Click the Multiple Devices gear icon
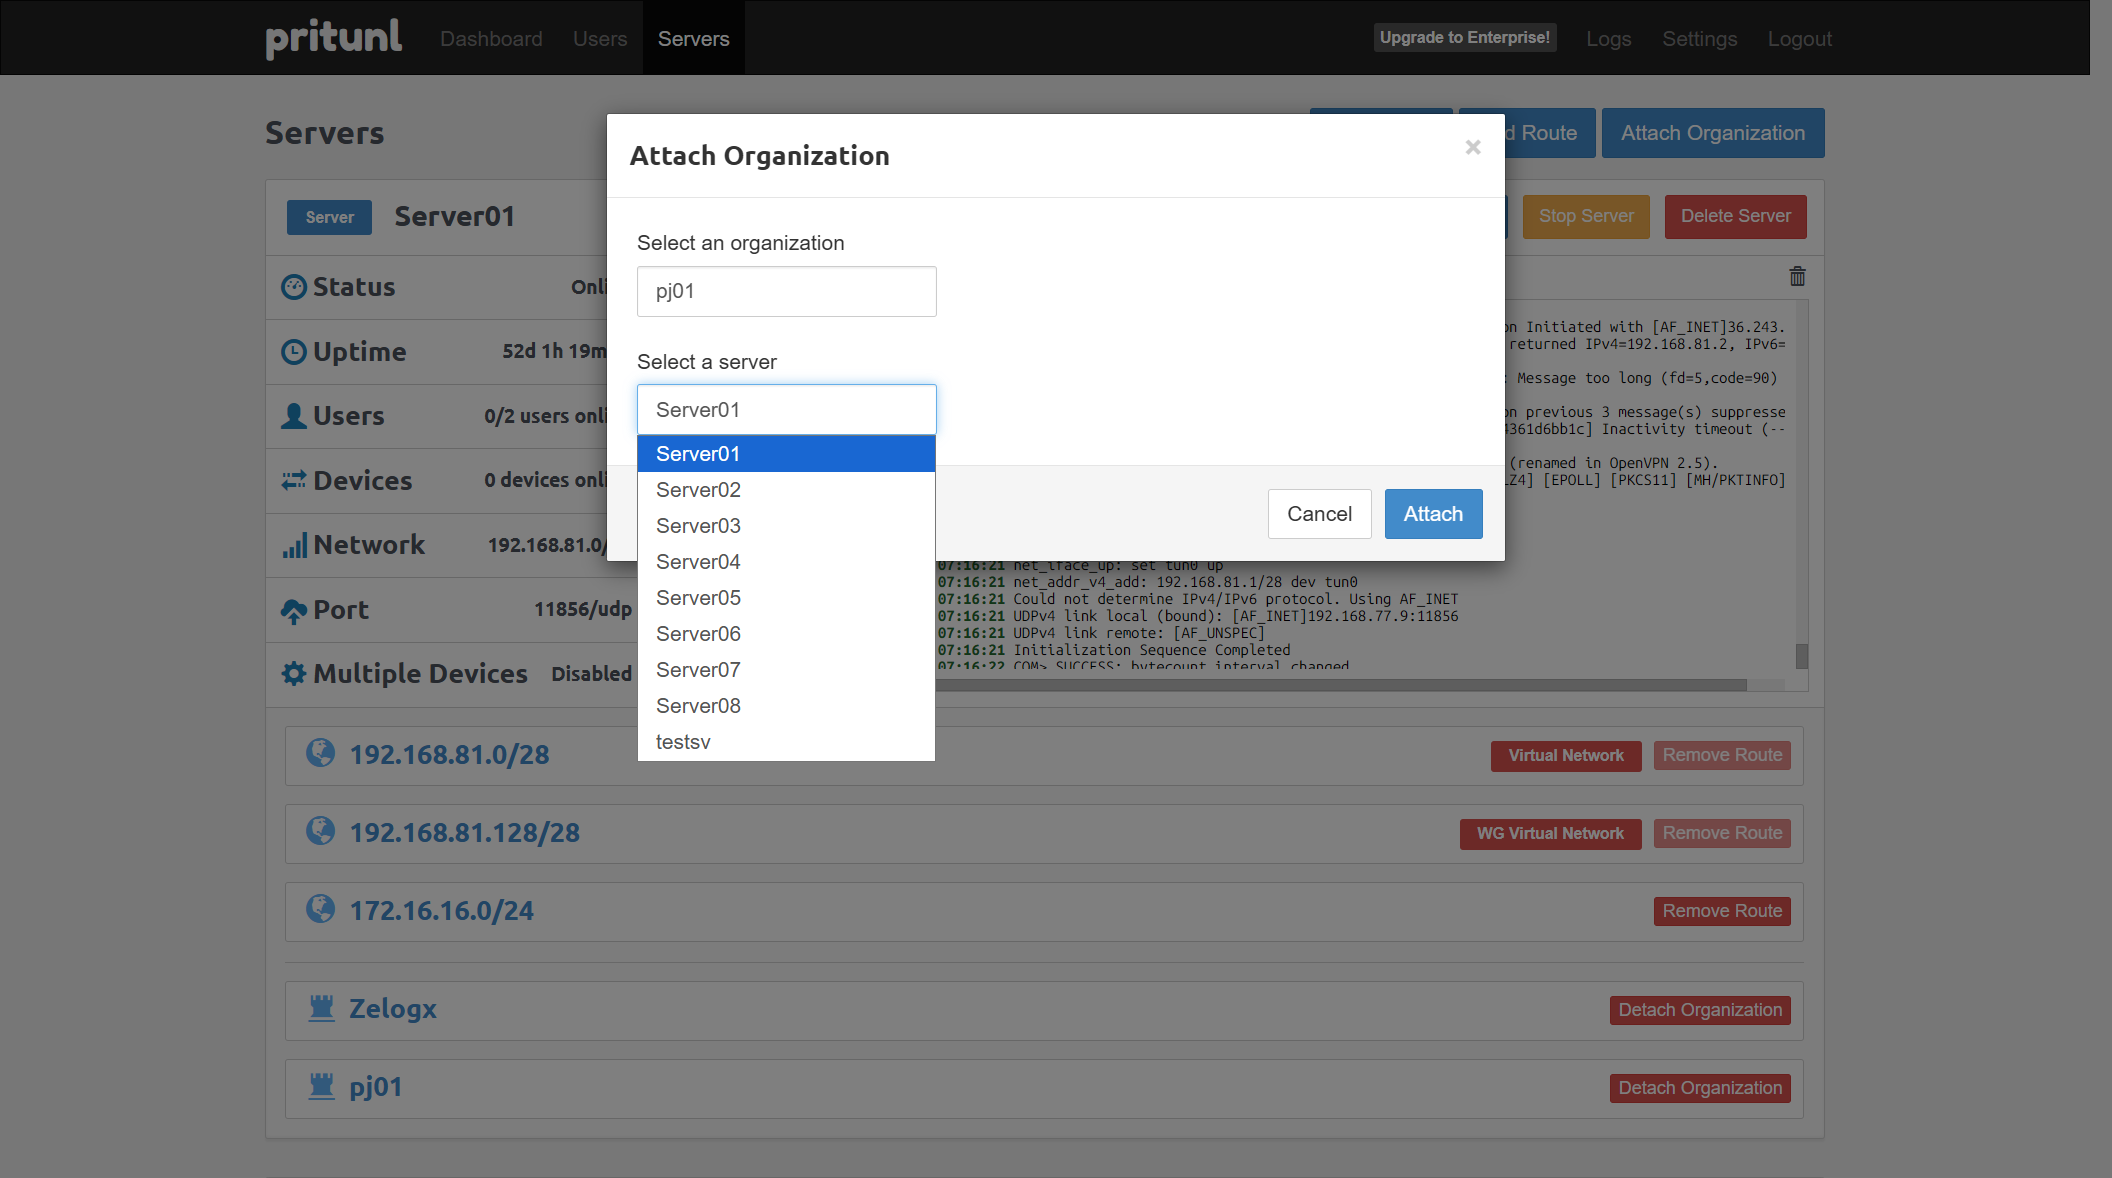Image resolution: width=2112 pixels, height=1178 pixels. click(x=293, y=674)
